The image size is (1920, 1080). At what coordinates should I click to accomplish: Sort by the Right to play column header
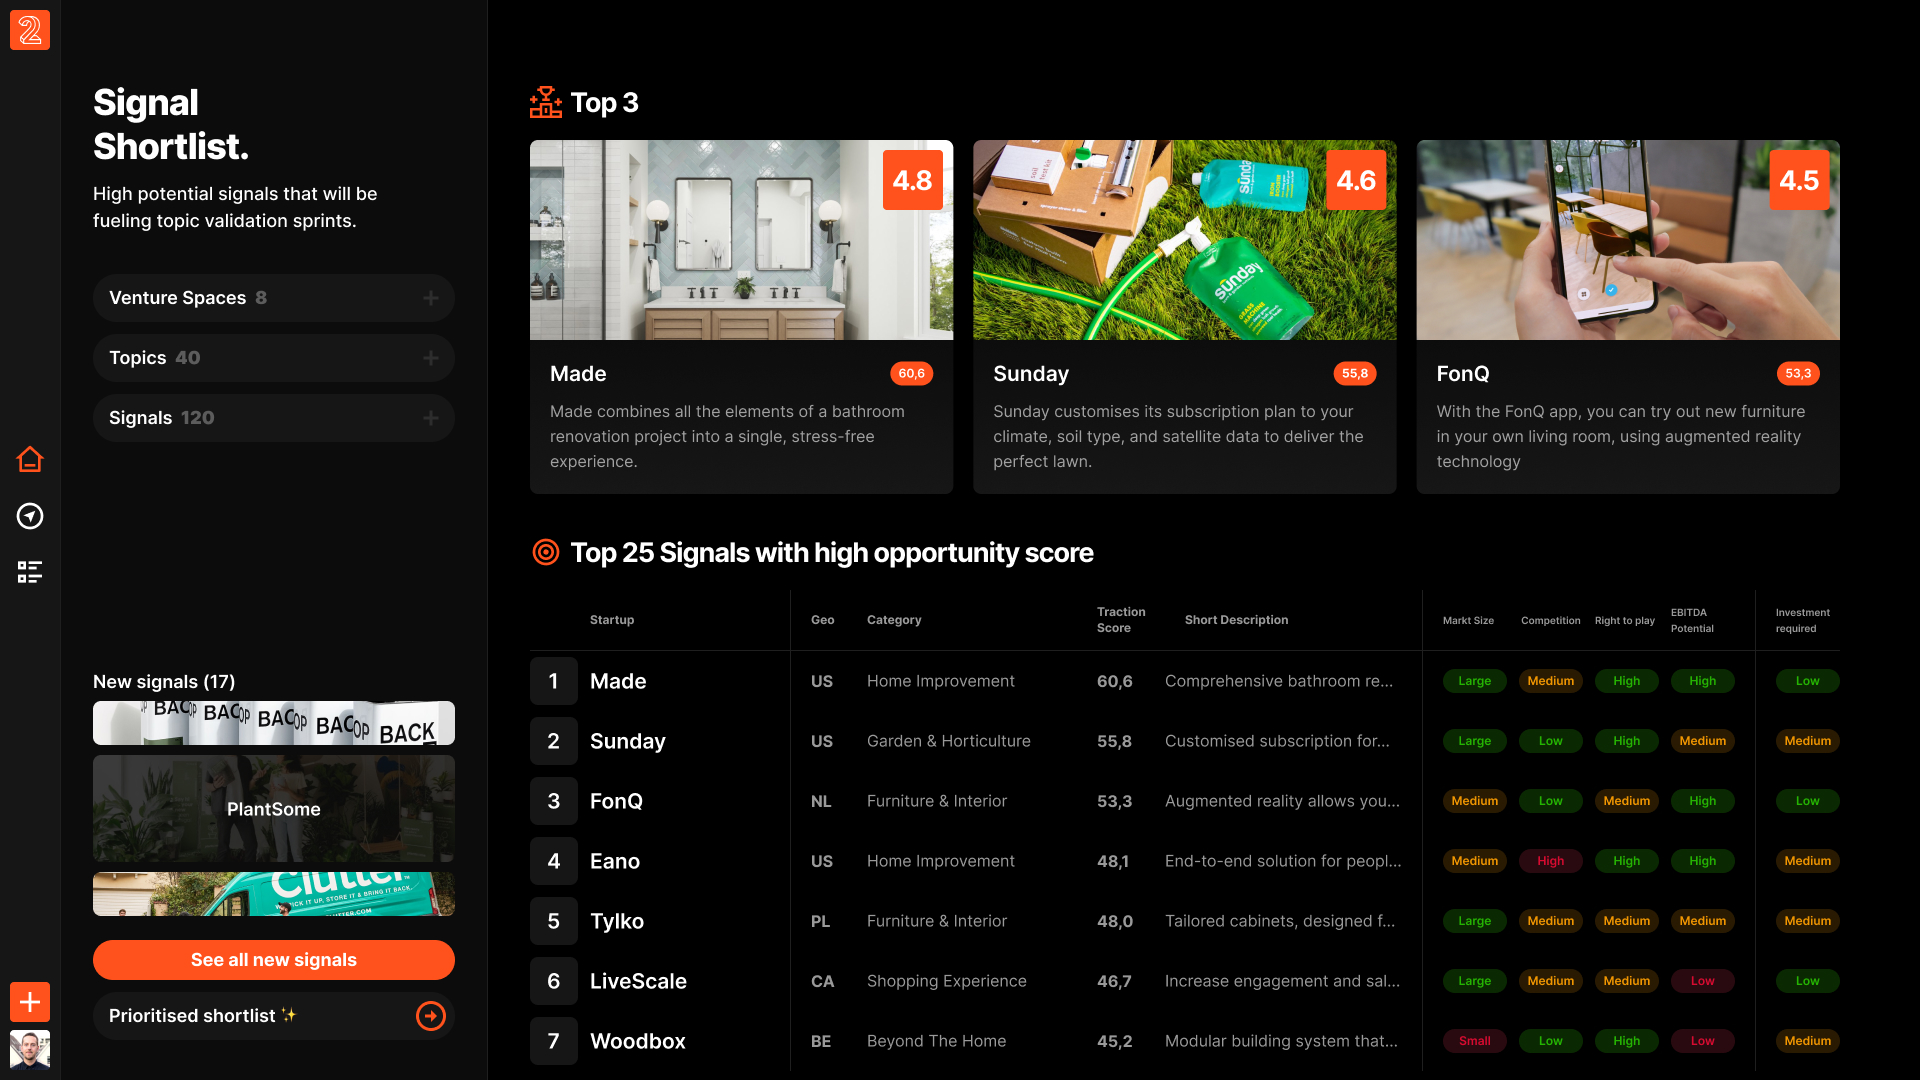tap(1625, 621)
